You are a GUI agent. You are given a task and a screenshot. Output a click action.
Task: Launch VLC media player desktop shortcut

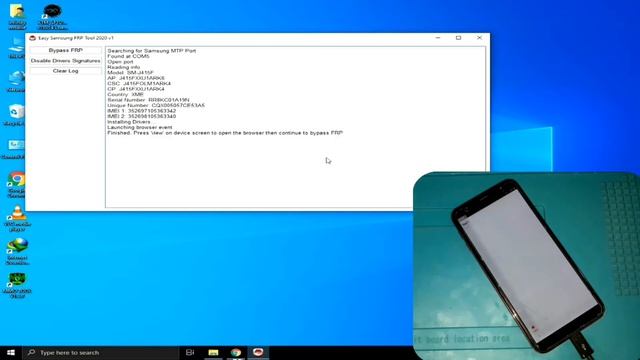tap(17, 219)
